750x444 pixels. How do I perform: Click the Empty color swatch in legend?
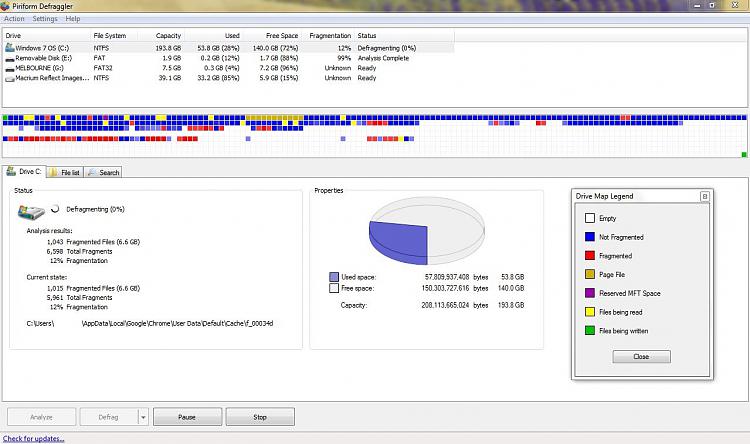pyautogui.click(x=590, y=218)
